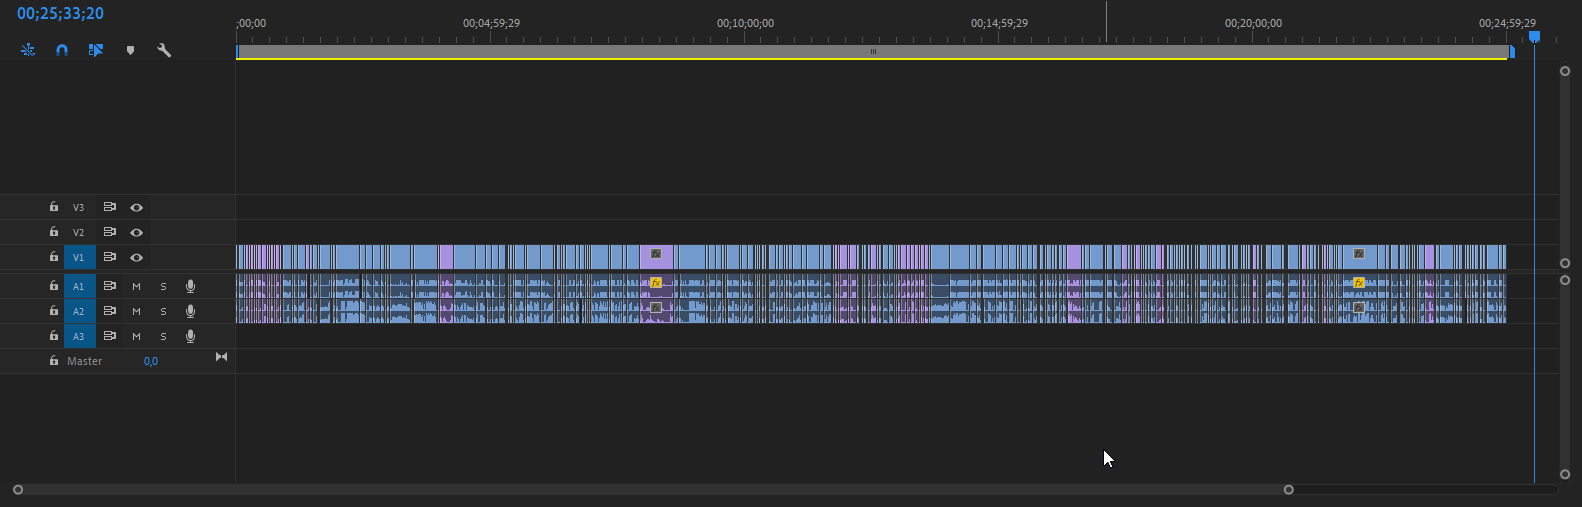The image size is (1582, 507).
Task: Click voice-over record mic on A1
Action: click(x=190, y=286)
